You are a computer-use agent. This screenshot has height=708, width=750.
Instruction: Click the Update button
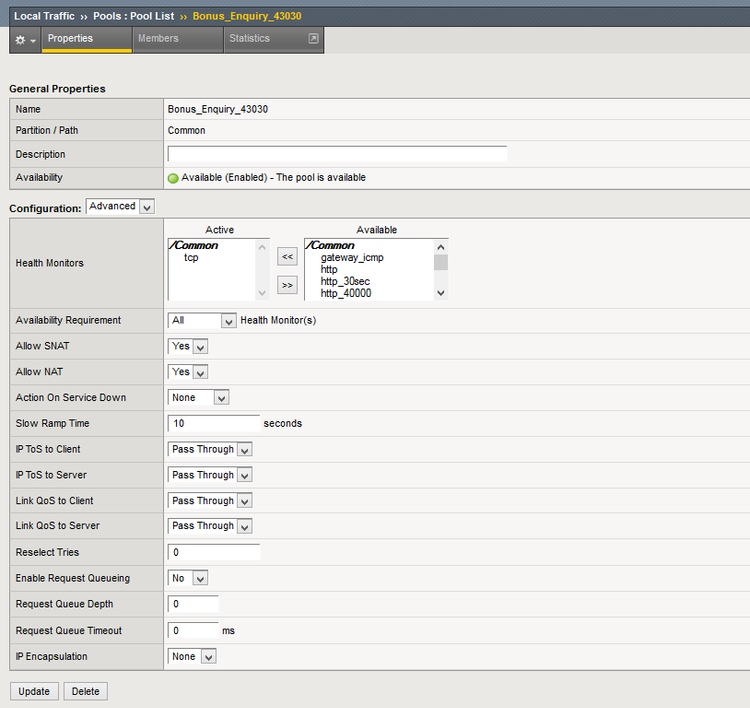(x=34, y=691)
